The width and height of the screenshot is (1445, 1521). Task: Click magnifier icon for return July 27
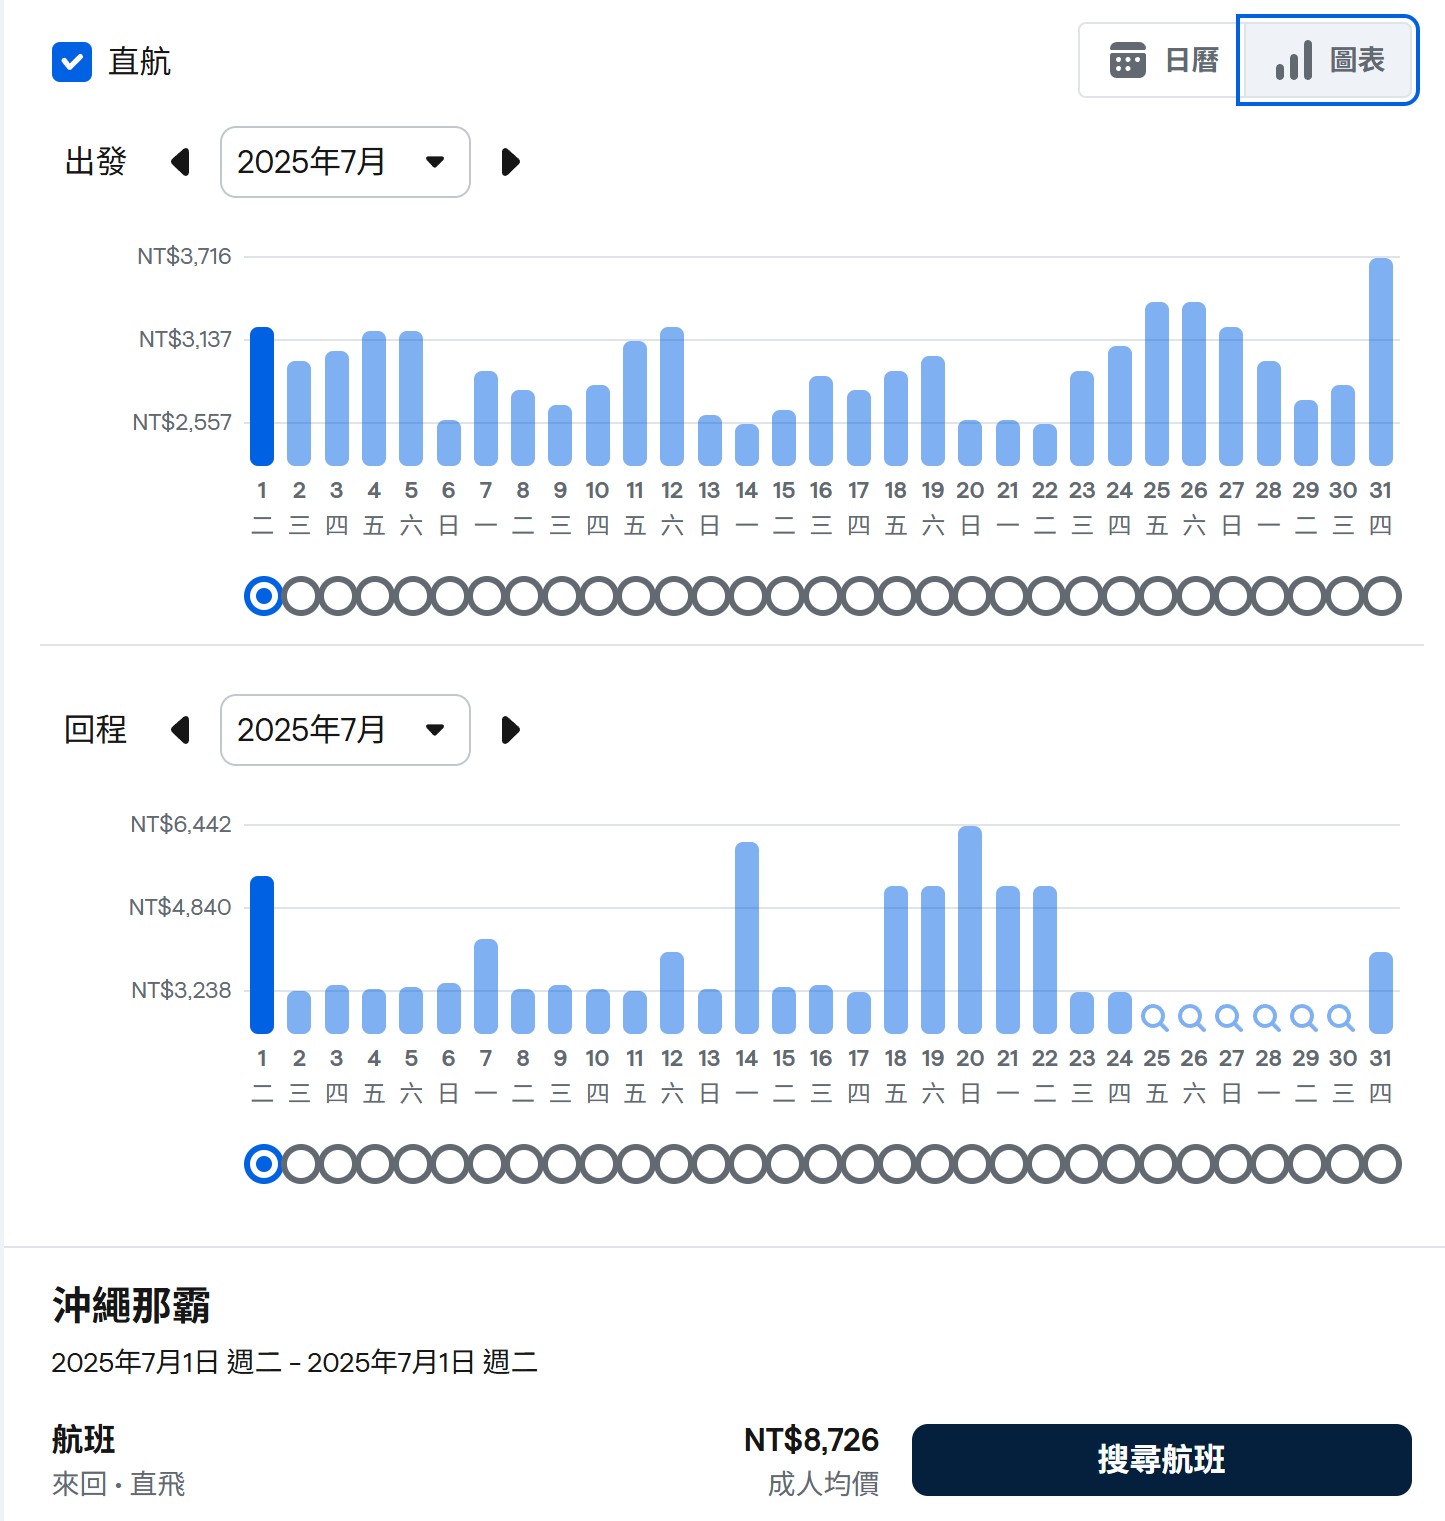[x=1230, y=1018]
